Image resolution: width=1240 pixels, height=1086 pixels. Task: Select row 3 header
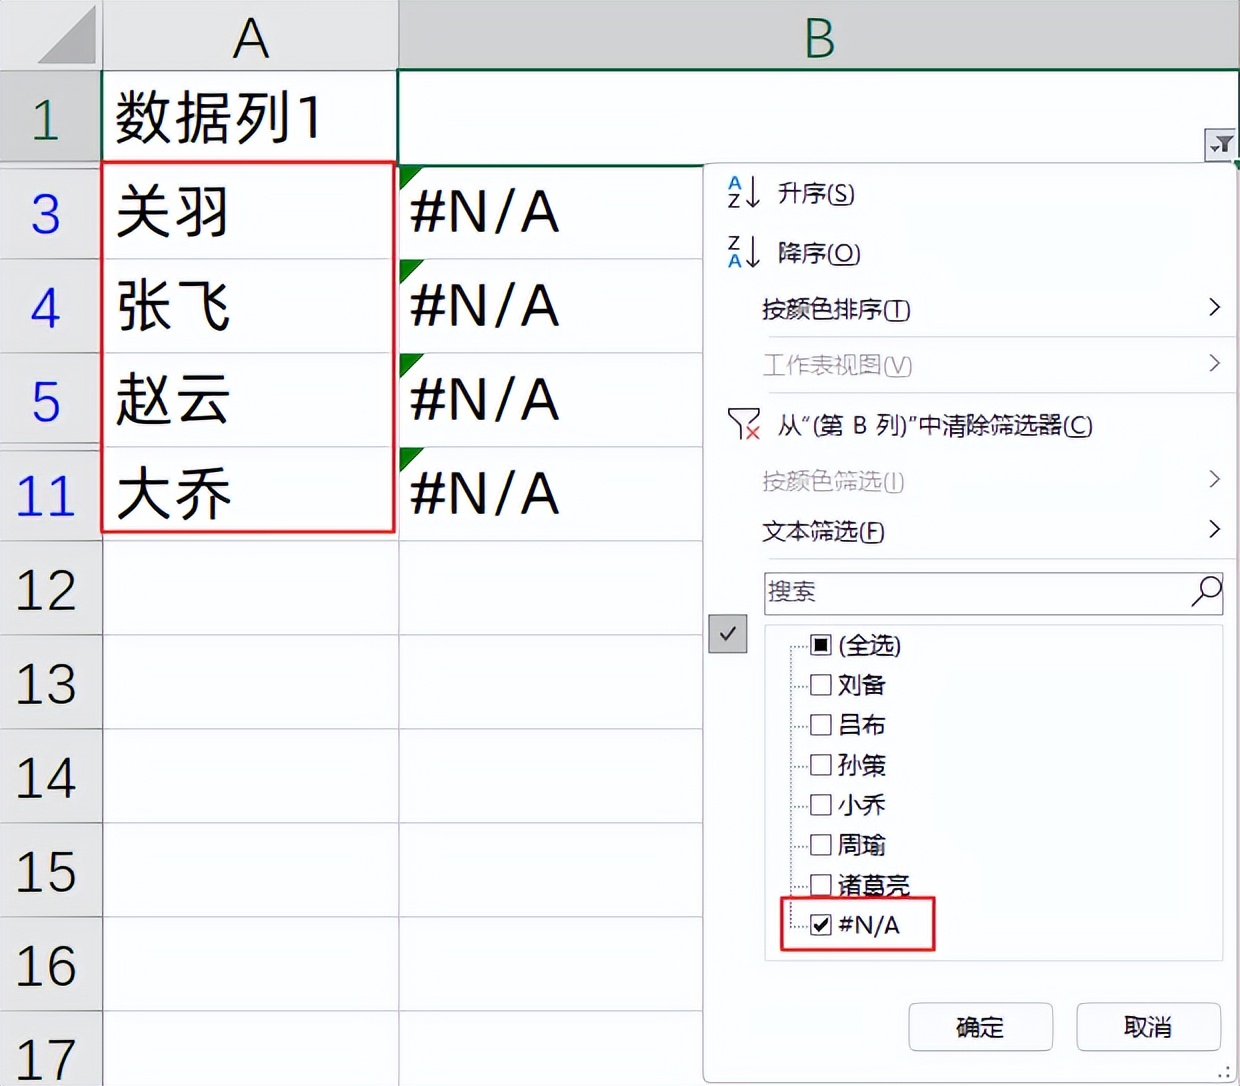click(x=50, y=213)
